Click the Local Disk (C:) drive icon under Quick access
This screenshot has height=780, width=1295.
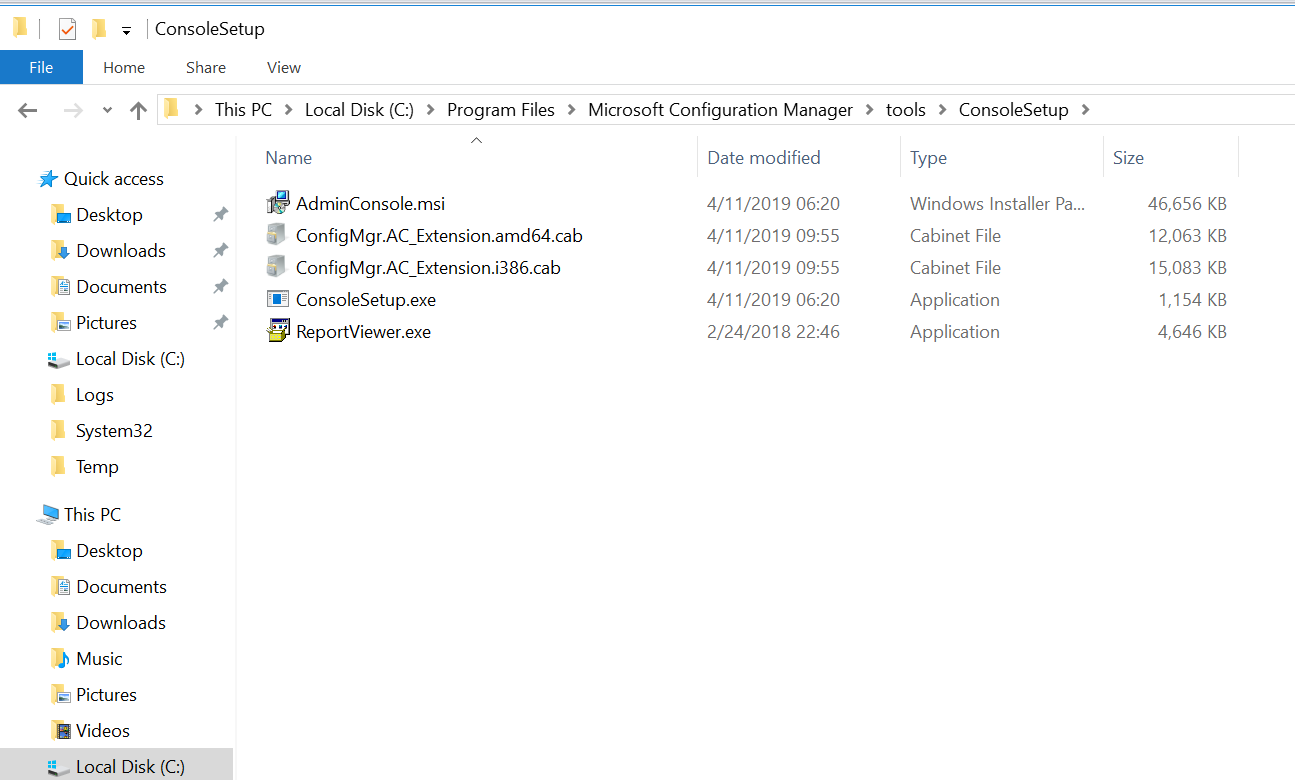pos(59,359)
